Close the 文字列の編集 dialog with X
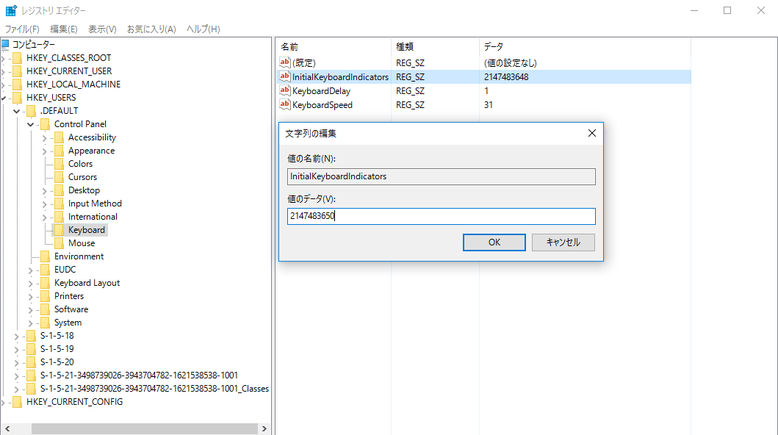The height and width of the screenshot is (435, 778). pos(592,133)
